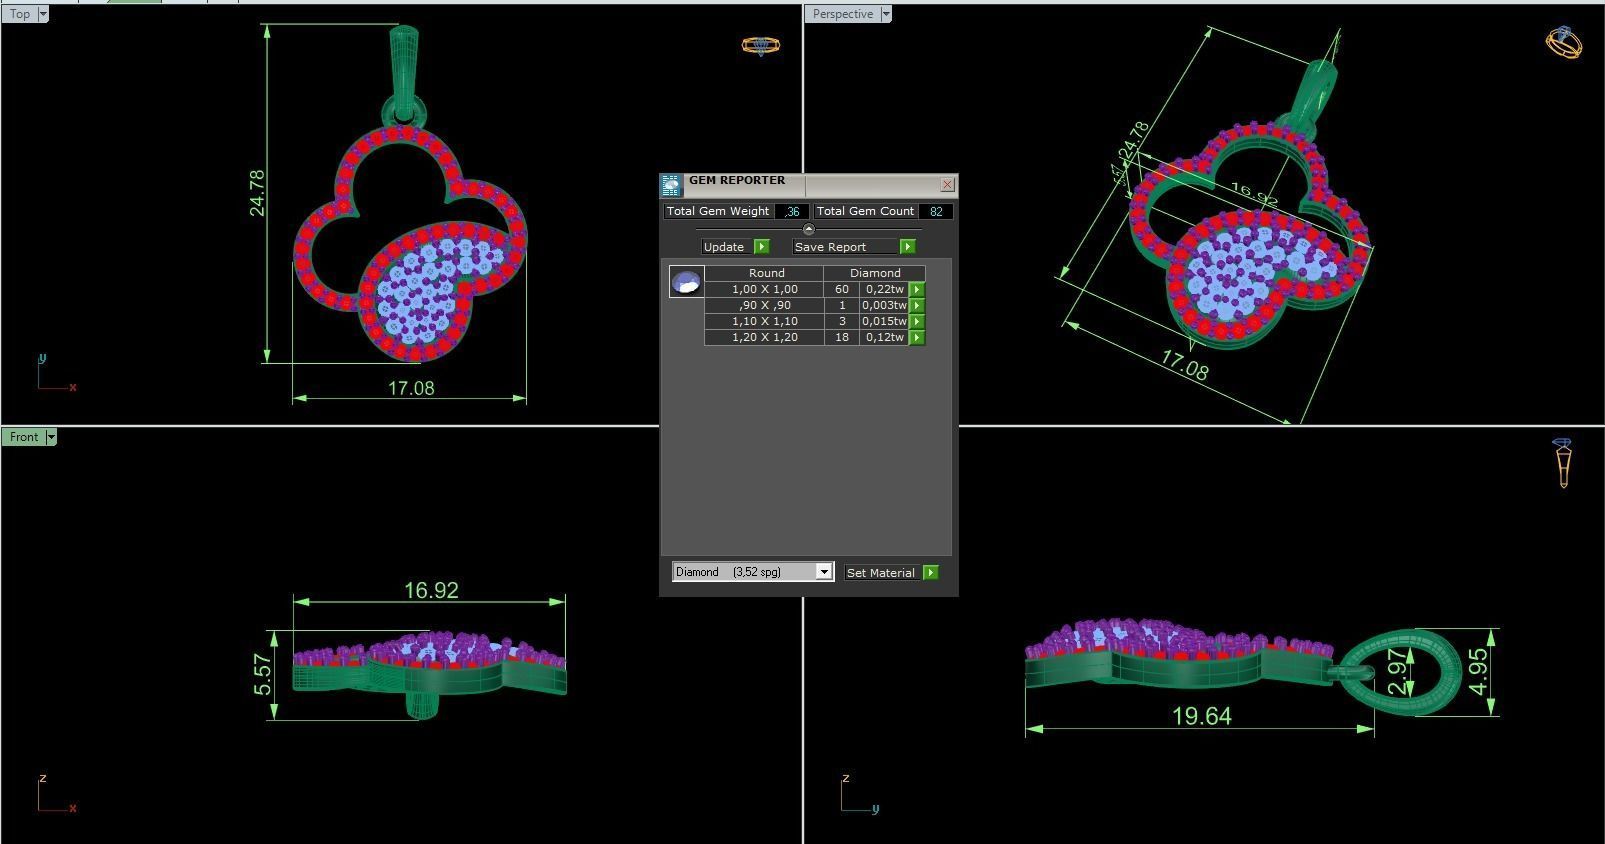Click the pendant icon in the lower-right viewport

1563,463
